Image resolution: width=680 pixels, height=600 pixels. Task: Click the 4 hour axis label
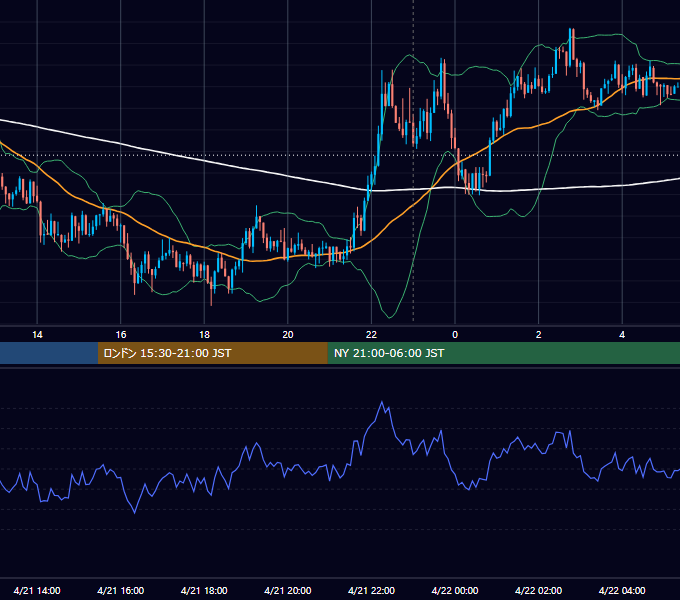coord(622,335)
